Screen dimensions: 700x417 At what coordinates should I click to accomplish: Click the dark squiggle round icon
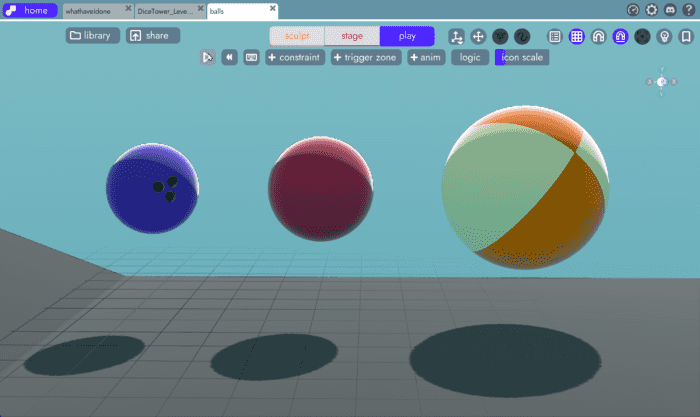[522, 37]
